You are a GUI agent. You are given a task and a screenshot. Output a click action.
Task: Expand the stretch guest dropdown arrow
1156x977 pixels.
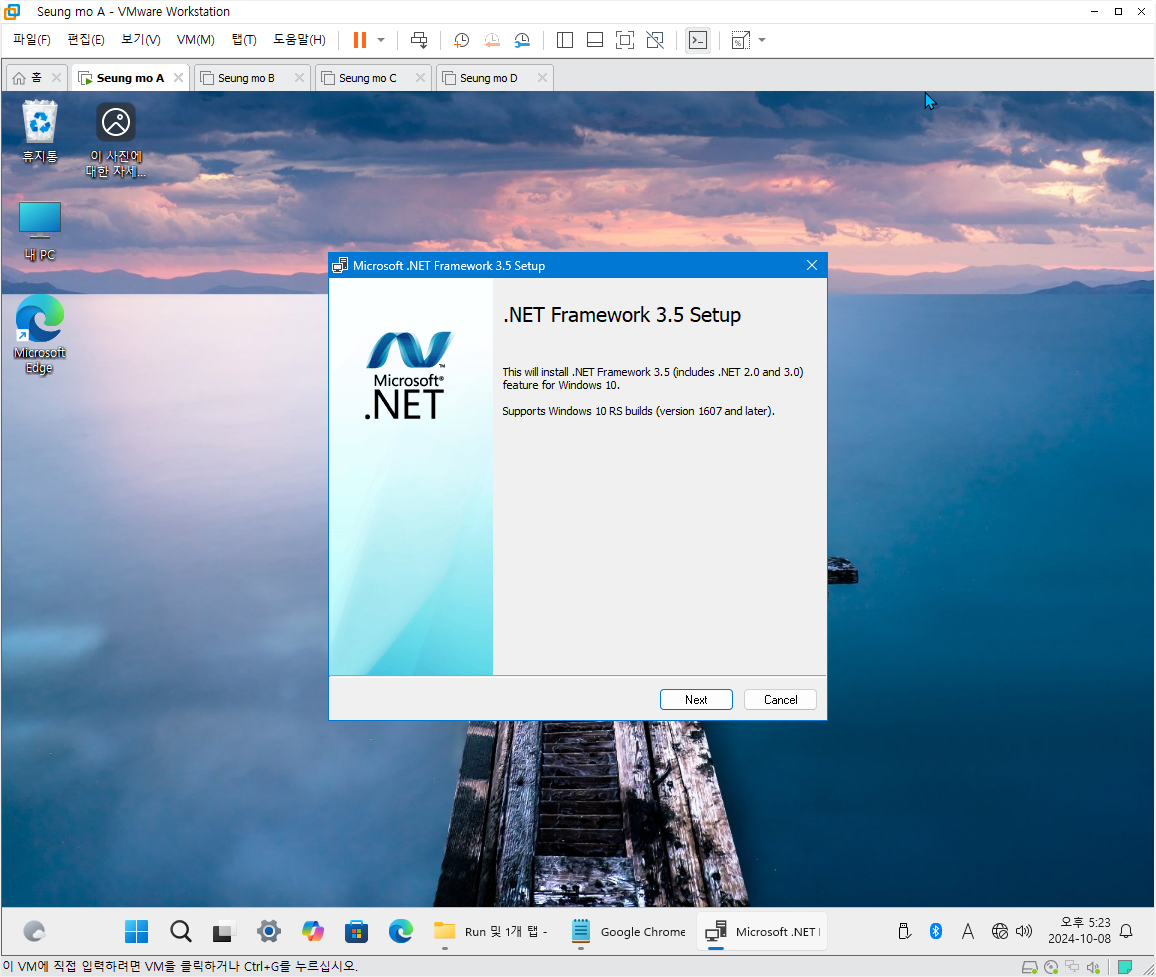pos(762,40)
